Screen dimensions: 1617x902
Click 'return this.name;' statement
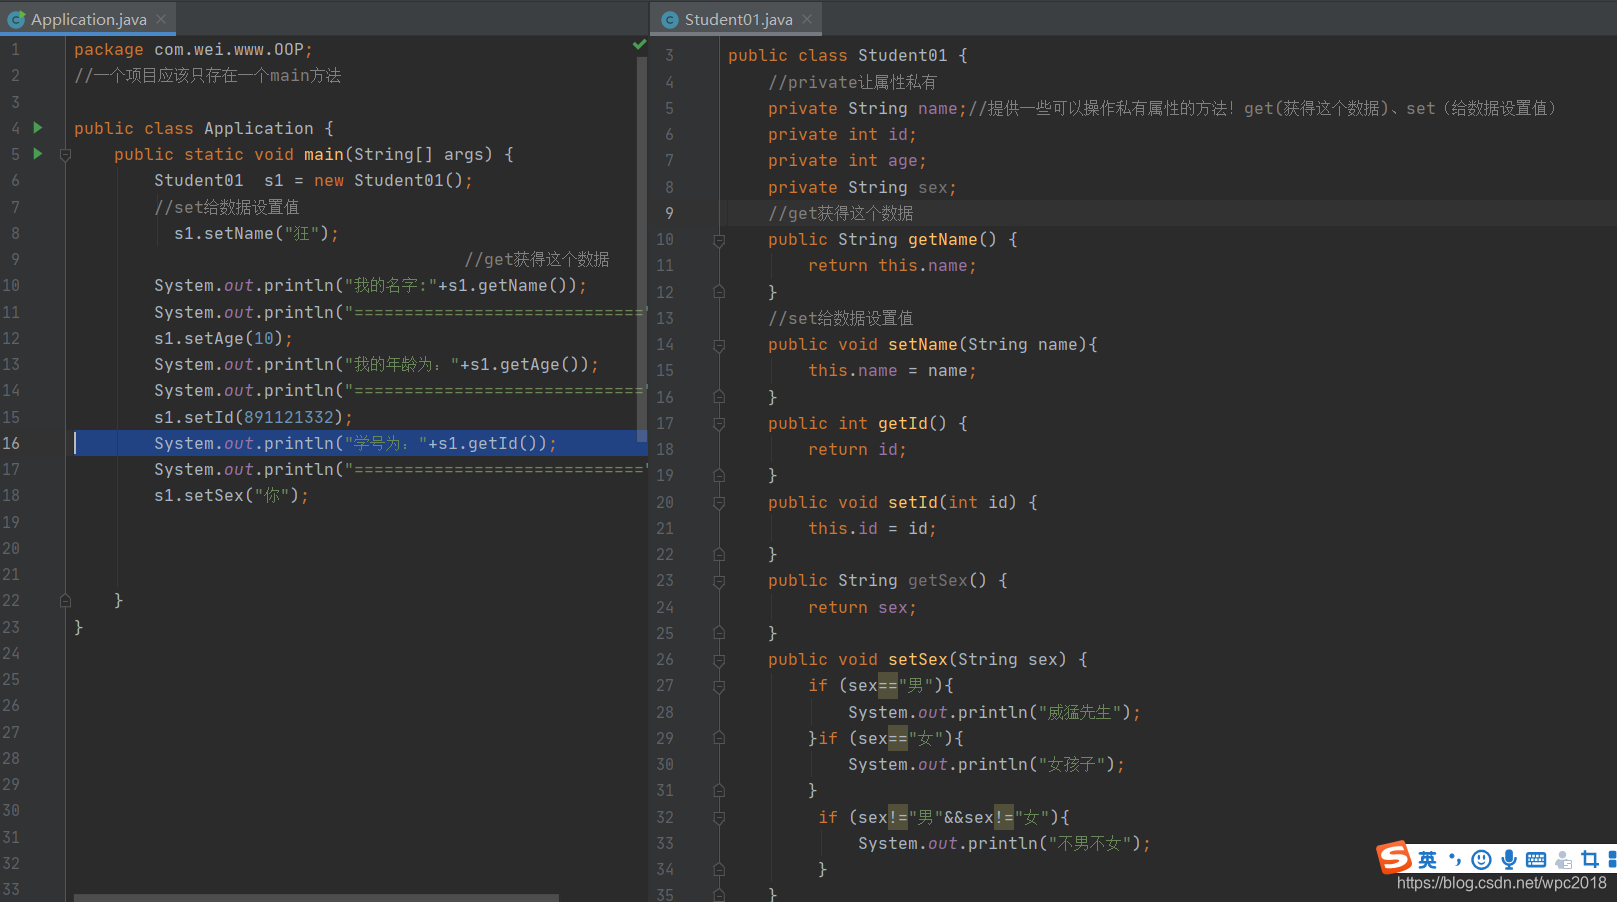[x=892, y=266]
